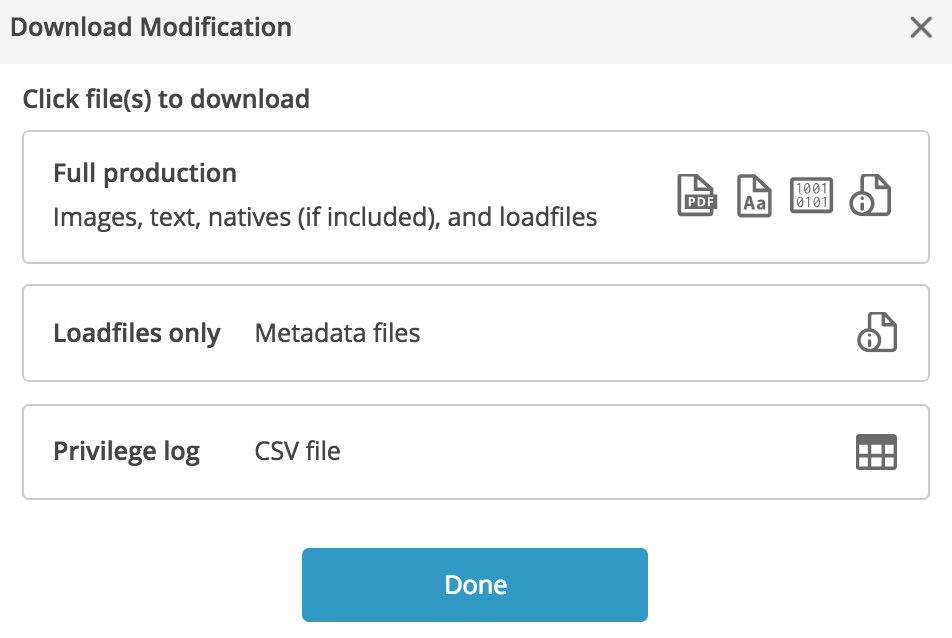Click the Aa text file icon

tap(754, 195)
